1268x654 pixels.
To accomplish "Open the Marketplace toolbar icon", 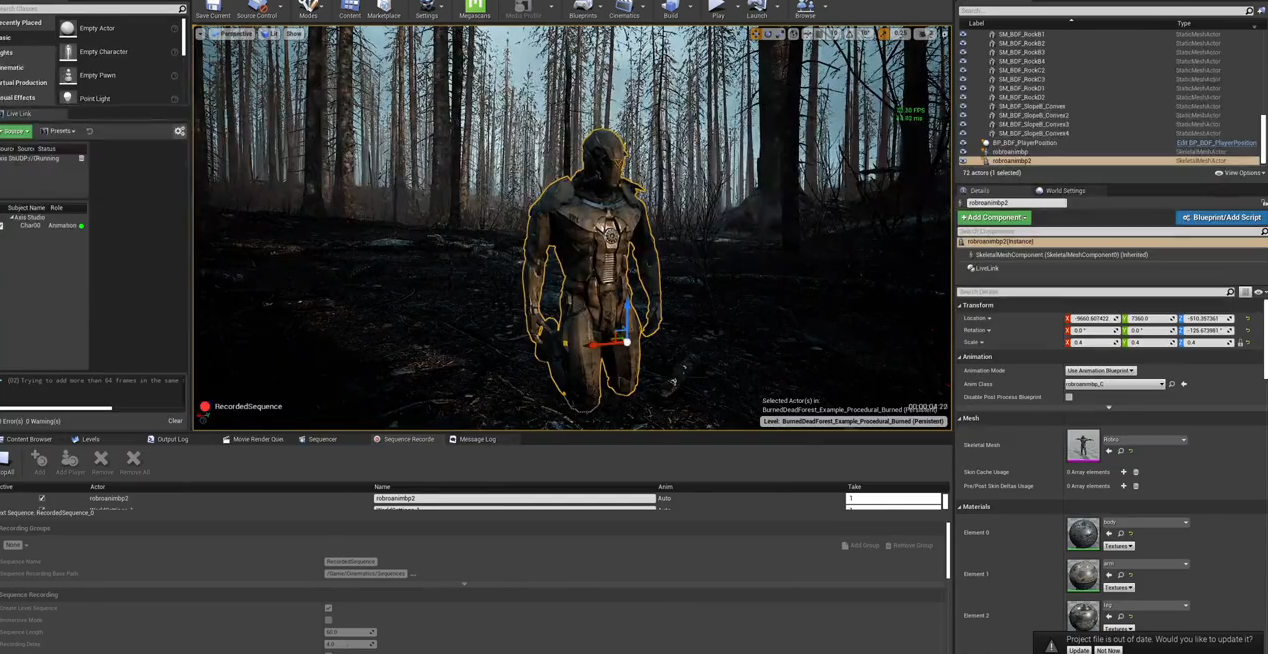I will pos(383,9).
